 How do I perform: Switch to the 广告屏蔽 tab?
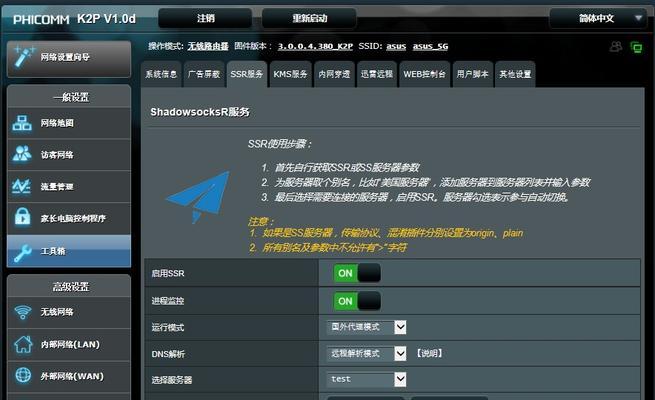[x=204, y=74]
